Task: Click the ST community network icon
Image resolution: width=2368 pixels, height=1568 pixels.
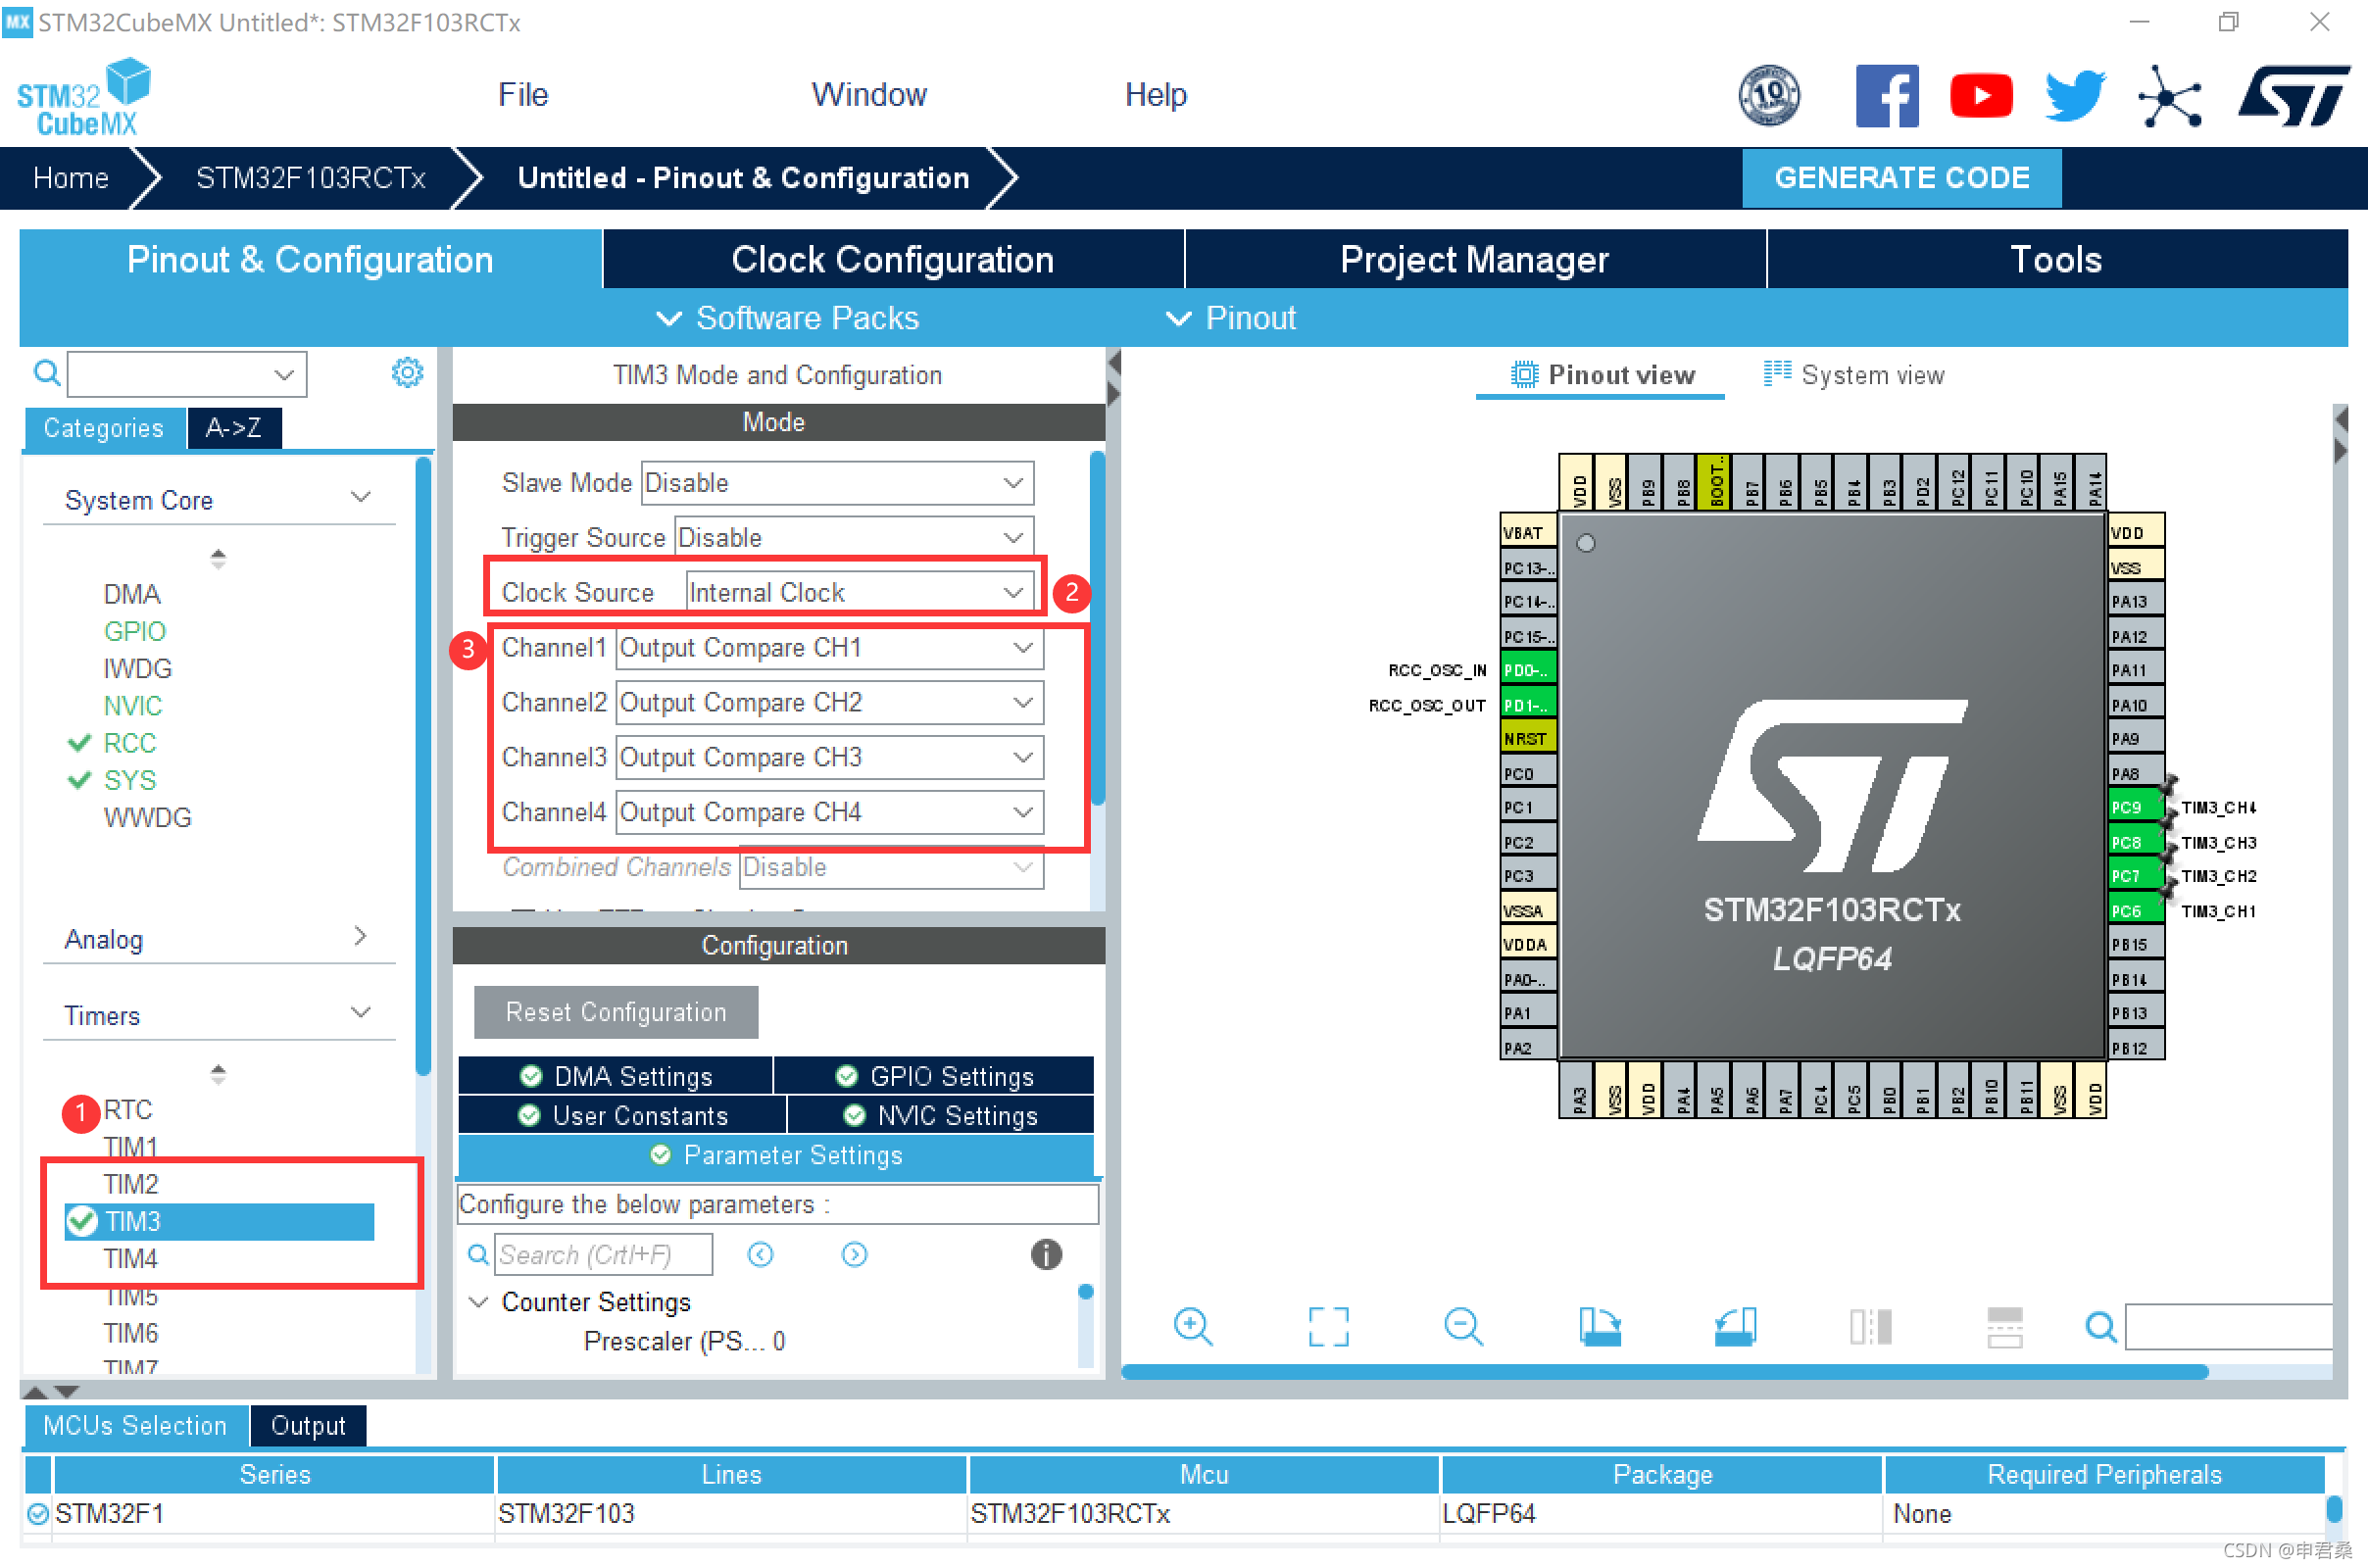Action: [x=2169, y=97]
